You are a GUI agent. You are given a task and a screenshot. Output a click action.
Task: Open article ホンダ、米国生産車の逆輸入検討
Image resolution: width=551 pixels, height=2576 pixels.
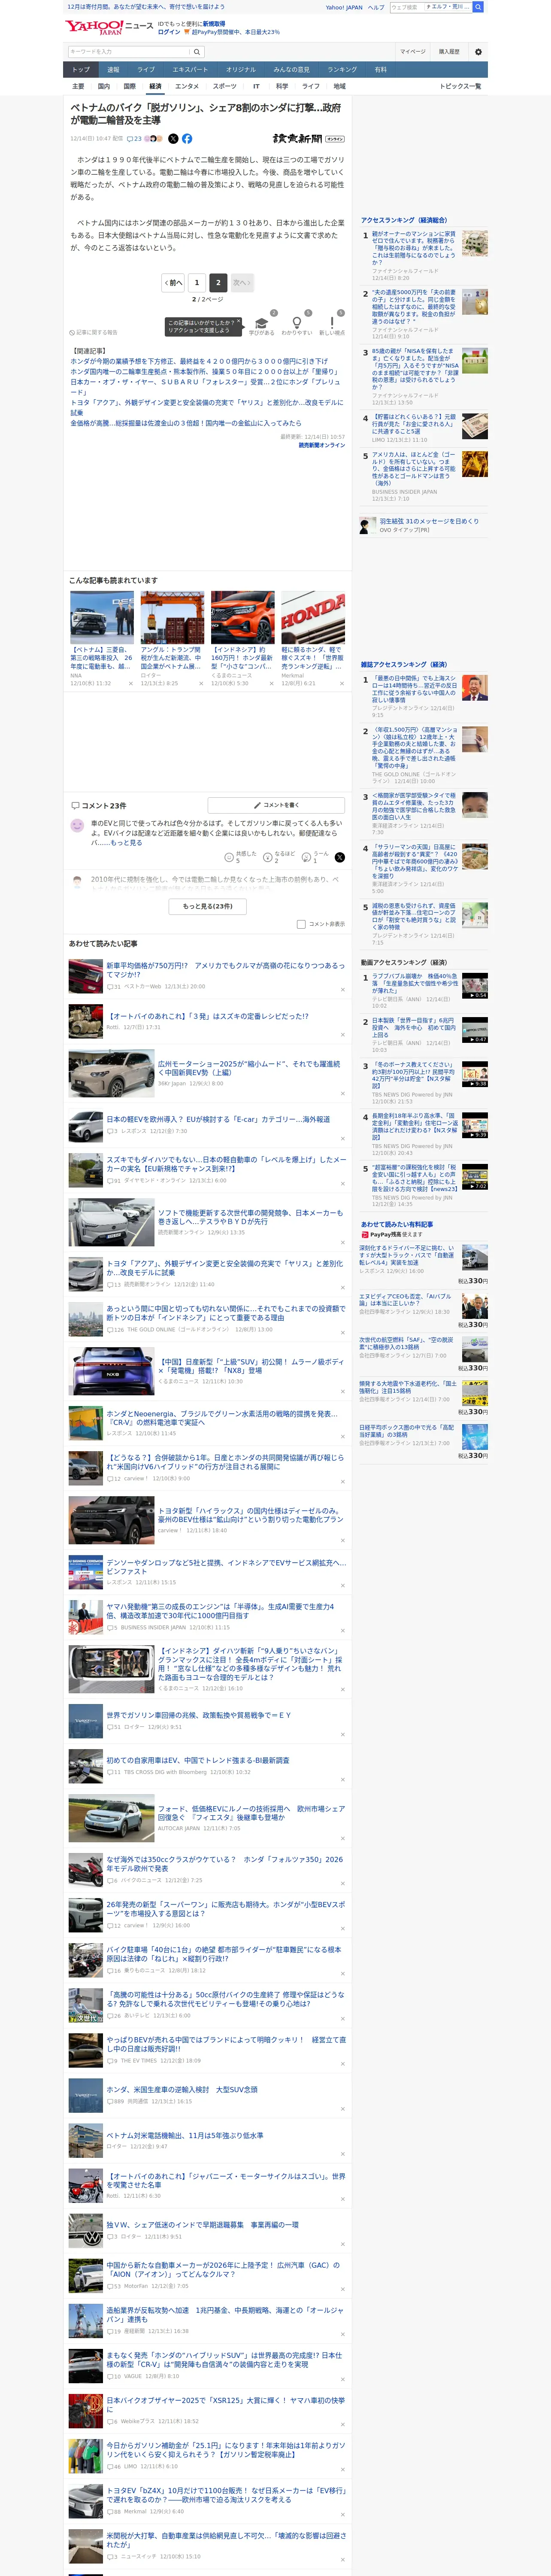pyautogui.click(x=182, y=2089)
